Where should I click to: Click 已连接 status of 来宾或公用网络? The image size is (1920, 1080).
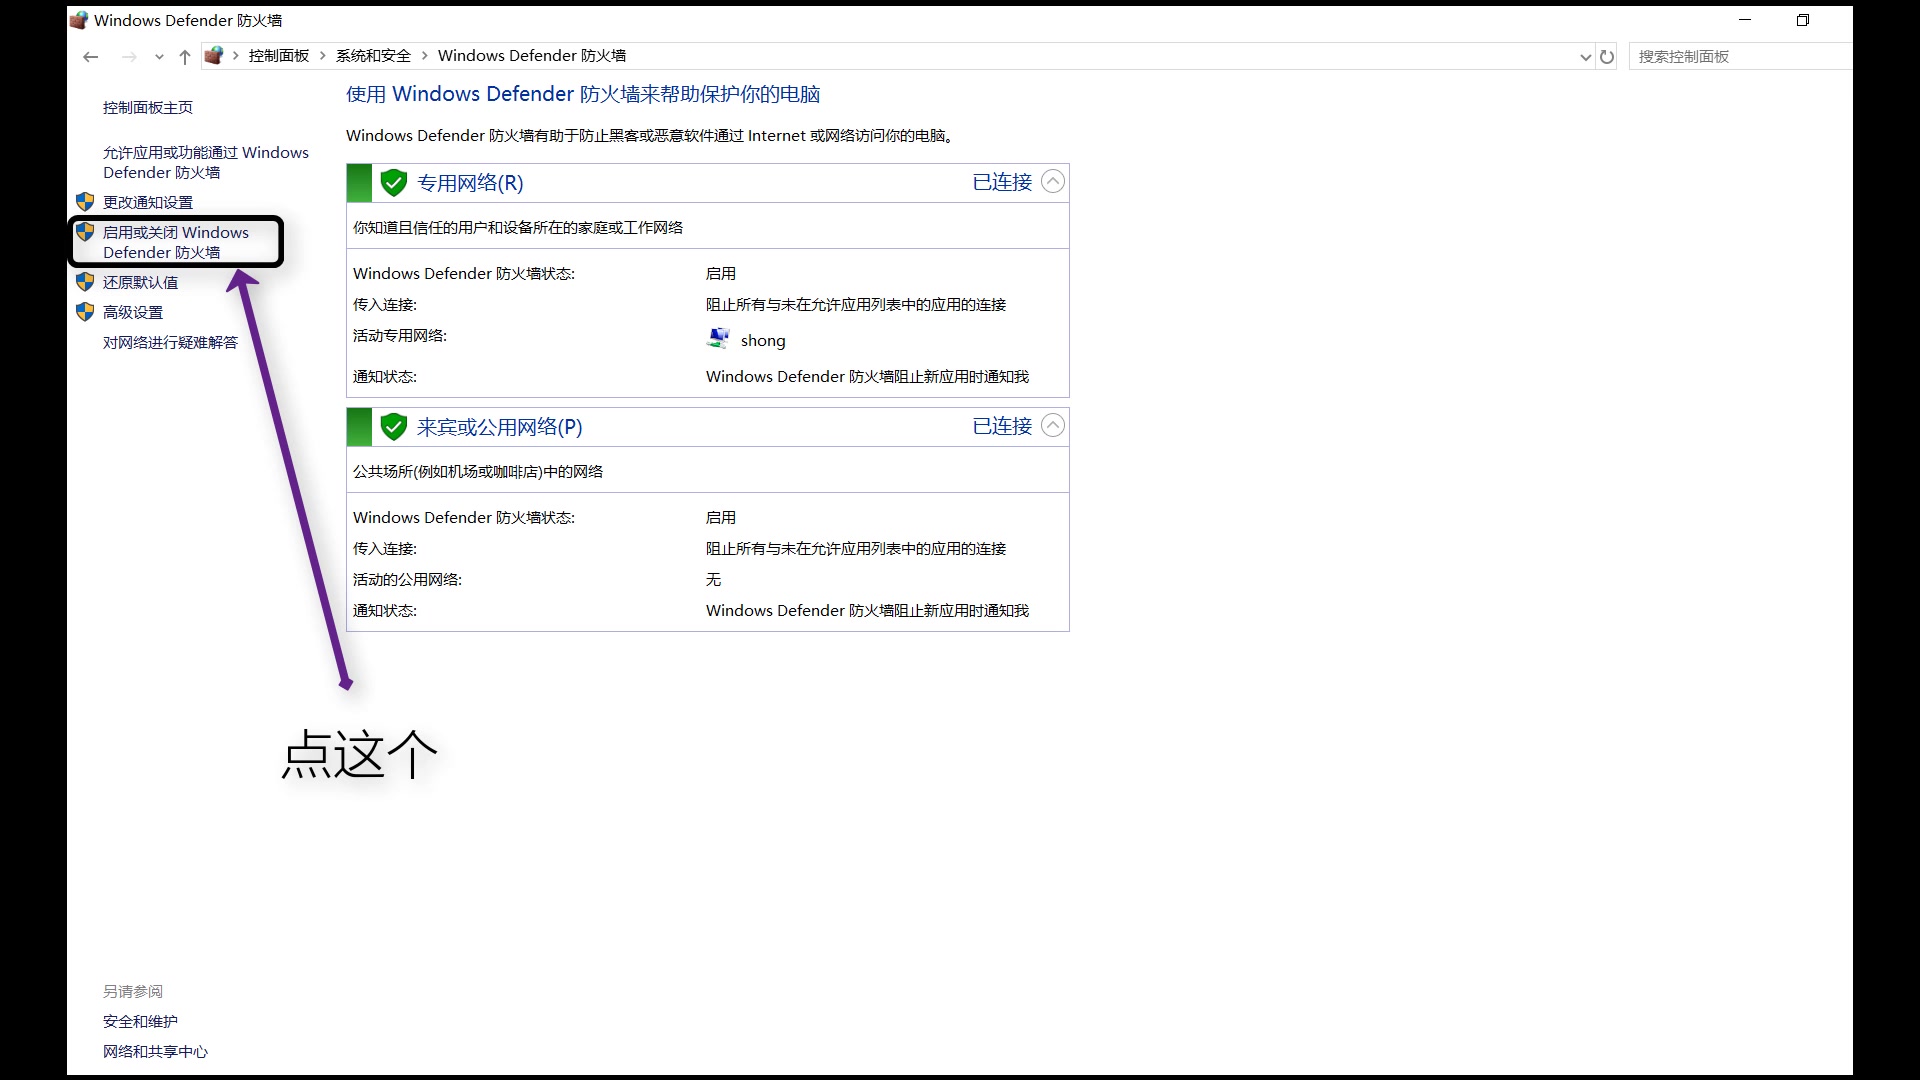click(x=1002, y=426)
